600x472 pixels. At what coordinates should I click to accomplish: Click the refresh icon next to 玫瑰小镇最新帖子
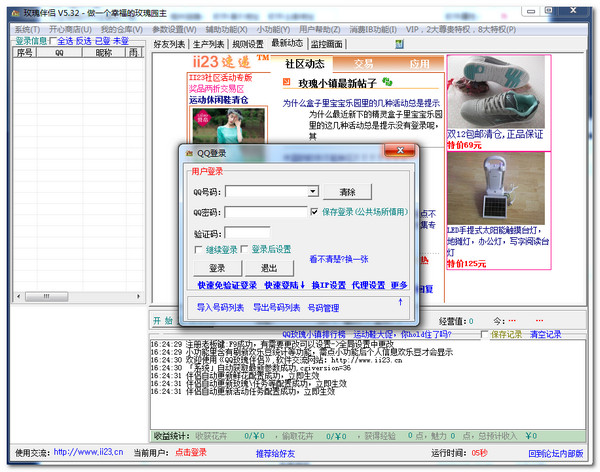tap(387, 82)
